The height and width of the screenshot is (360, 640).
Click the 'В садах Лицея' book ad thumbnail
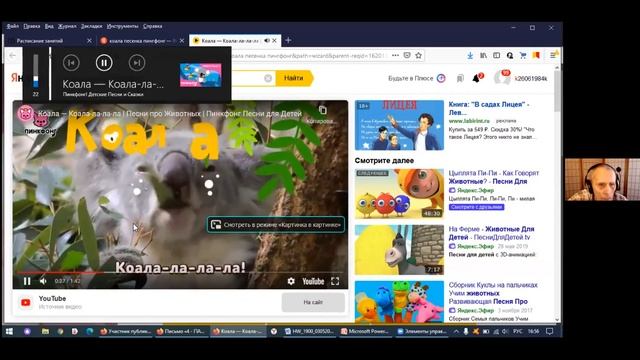pyautogui.click(x=399, y=125)
